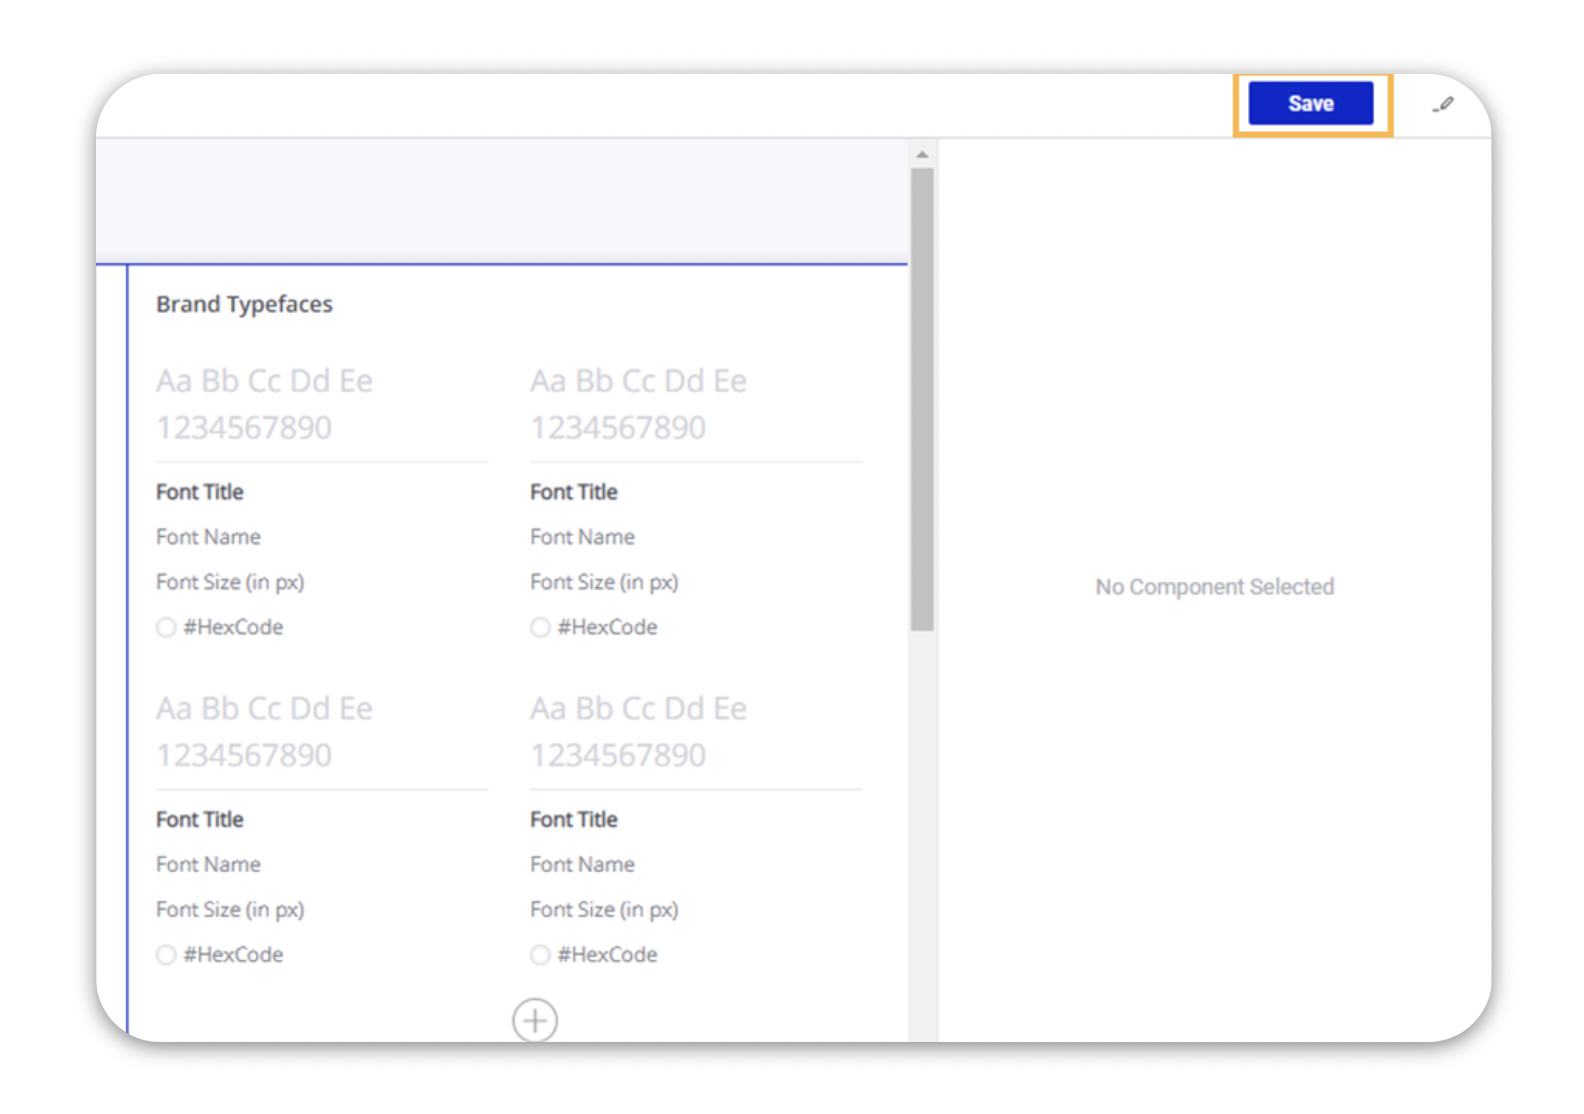1584x1114 pixels.
Task: Edit Font Name in third typeface card
Action: coord(208,864)
